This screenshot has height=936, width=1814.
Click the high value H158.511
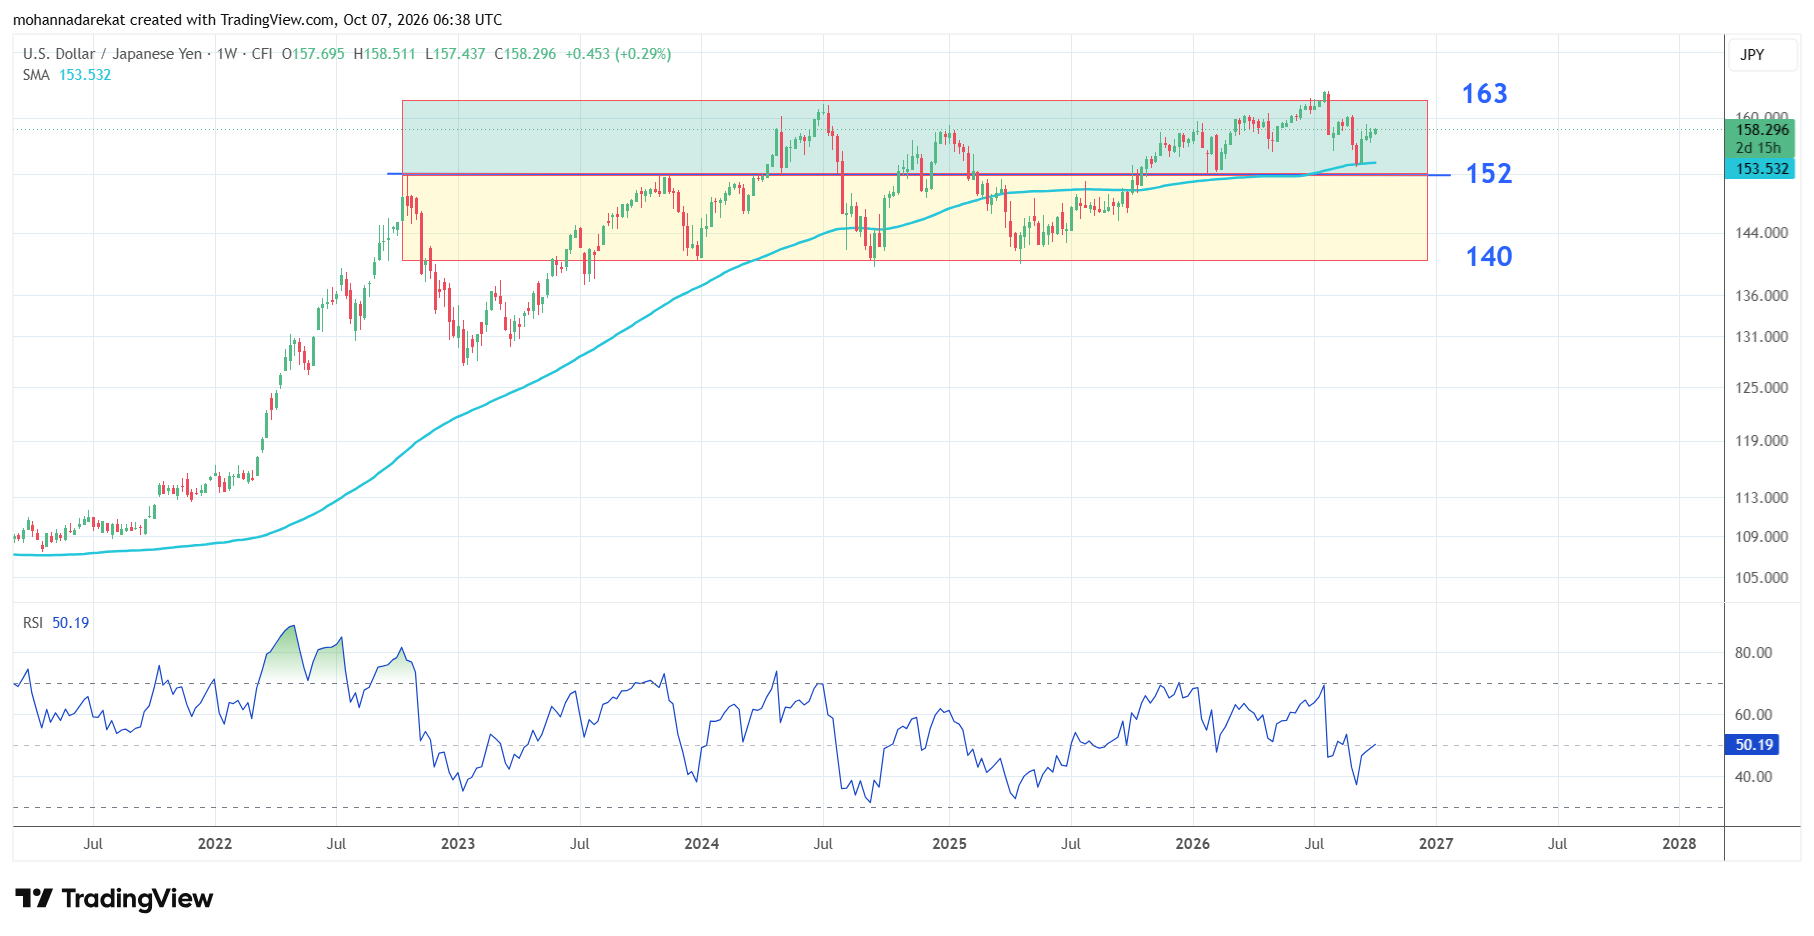pos(385,54)
